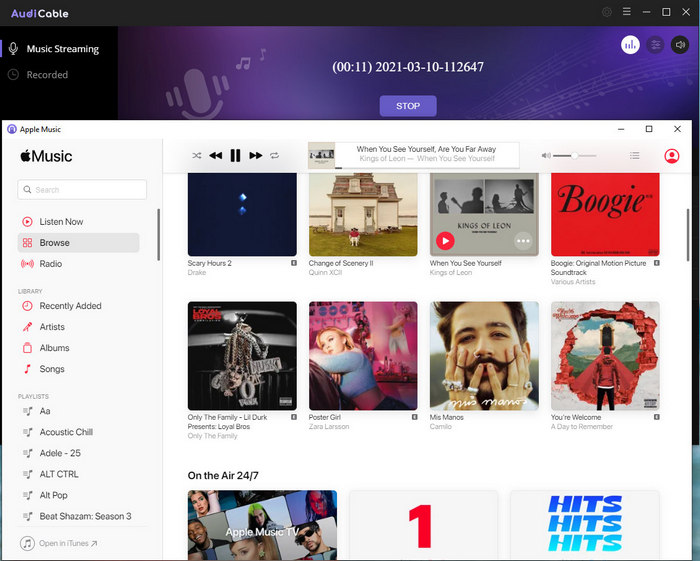Viewport: 700px width, 561px height.
Task: Open the Apple Music TV station tile
Action: click(262, 525)
